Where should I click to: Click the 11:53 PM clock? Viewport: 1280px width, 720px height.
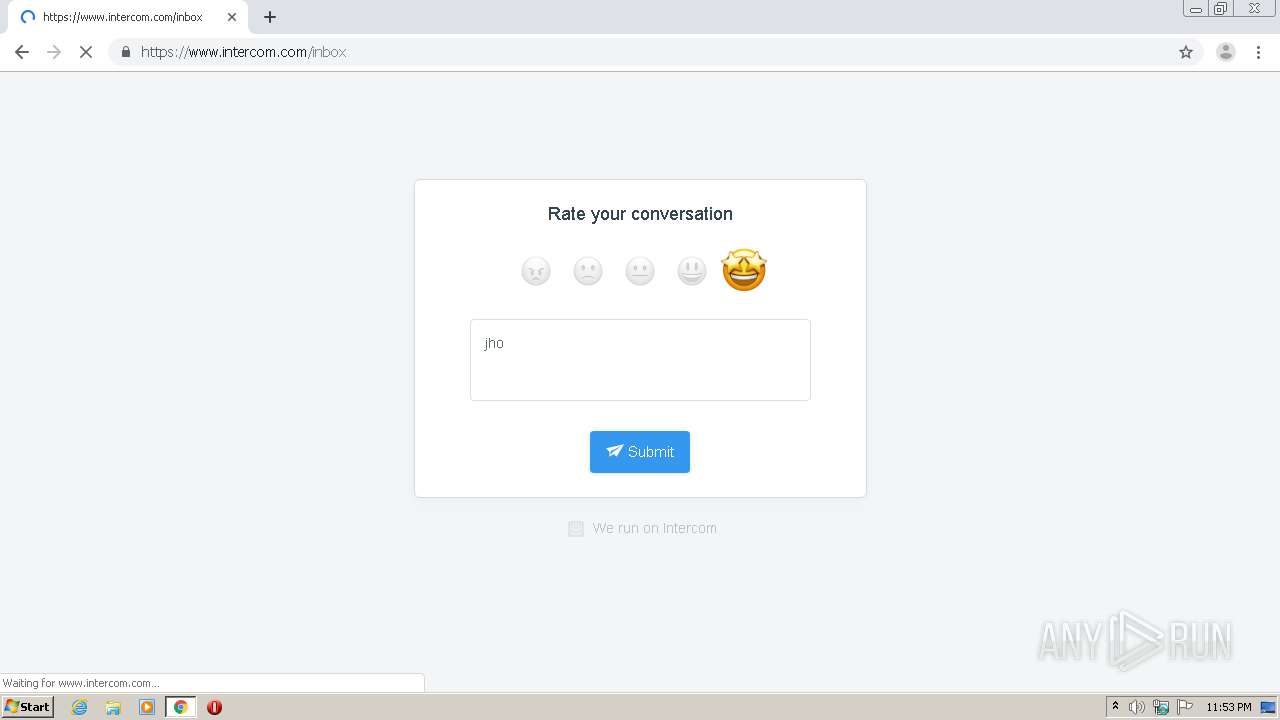1229,707
